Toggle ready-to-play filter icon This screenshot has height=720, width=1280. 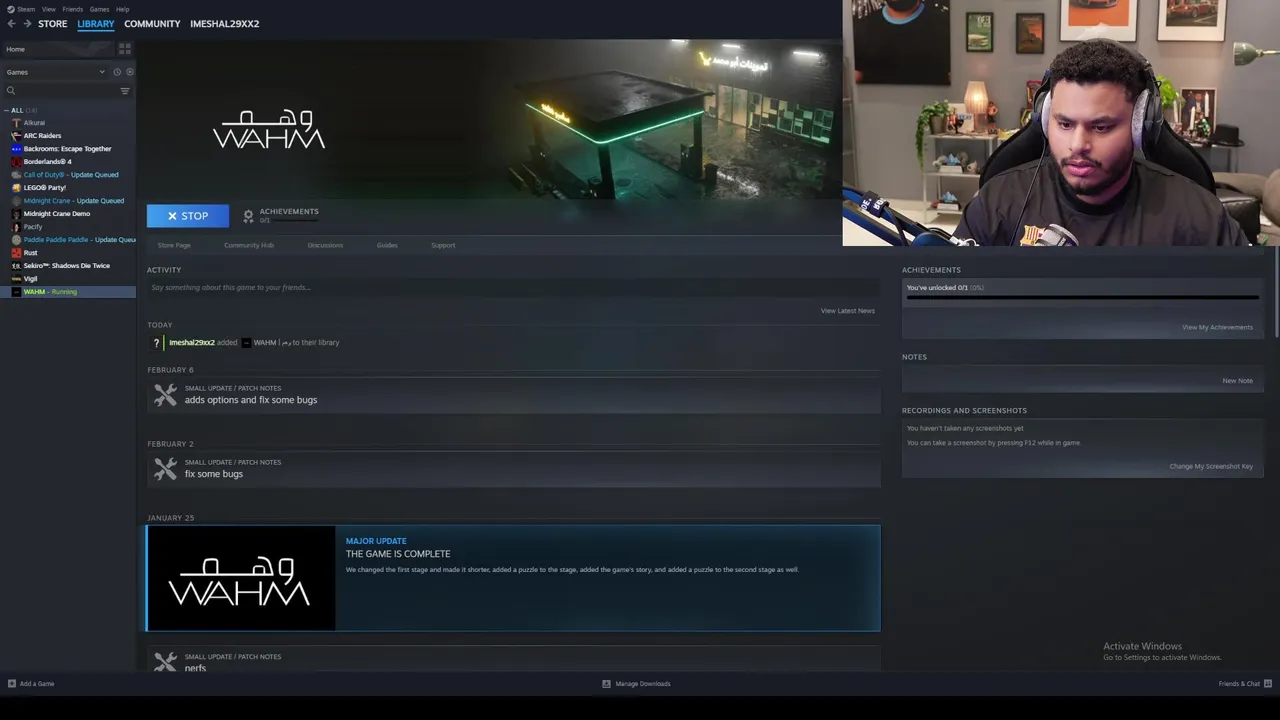pos(129,72)
